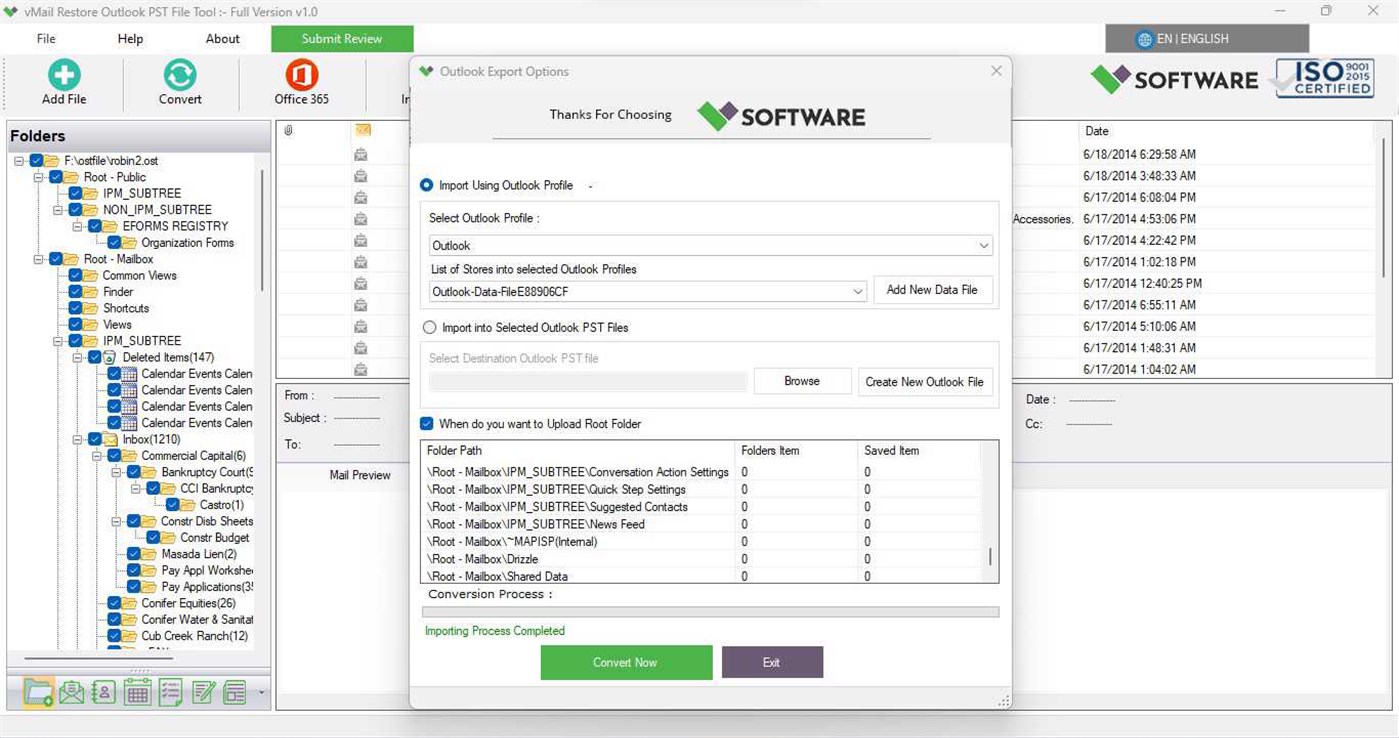Select Import Using Outlook Profile radio button
This screenshot has height=738, width=1399.
pyautogui.click(x=427, y=185)
